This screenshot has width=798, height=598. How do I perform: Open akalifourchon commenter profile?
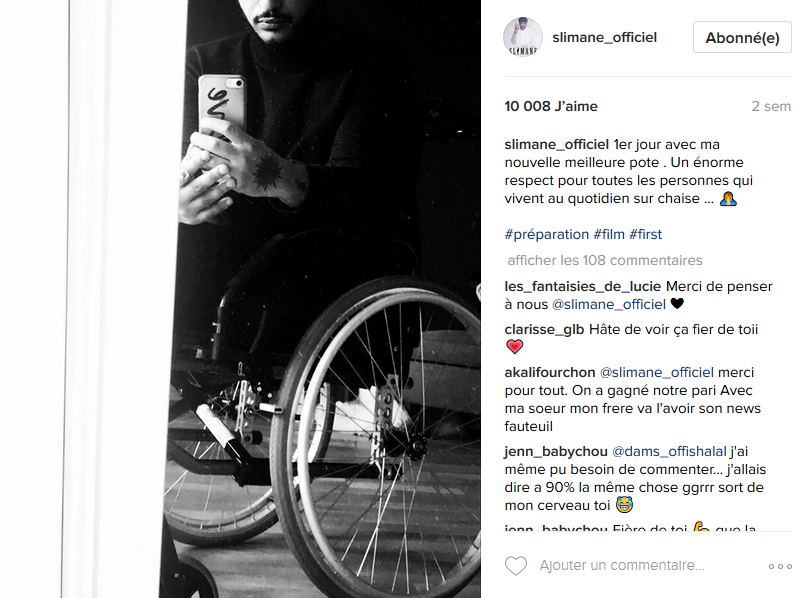pyautogui.click(x=550, y=373)
